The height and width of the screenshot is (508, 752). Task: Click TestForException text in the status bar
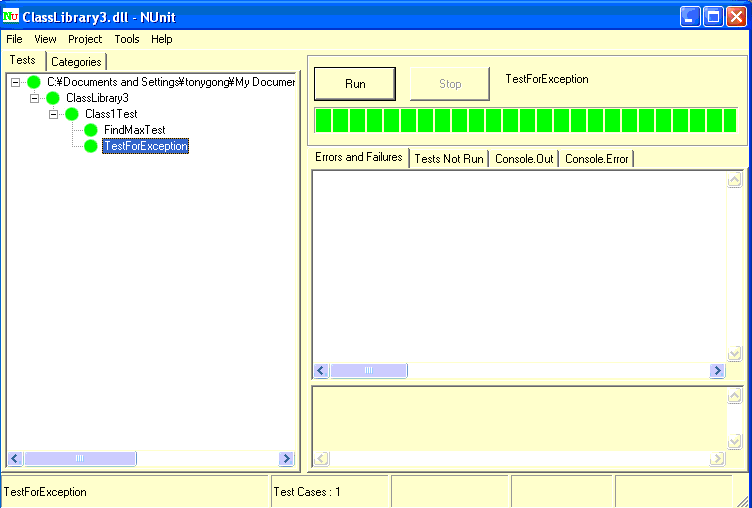click(45, 492)
